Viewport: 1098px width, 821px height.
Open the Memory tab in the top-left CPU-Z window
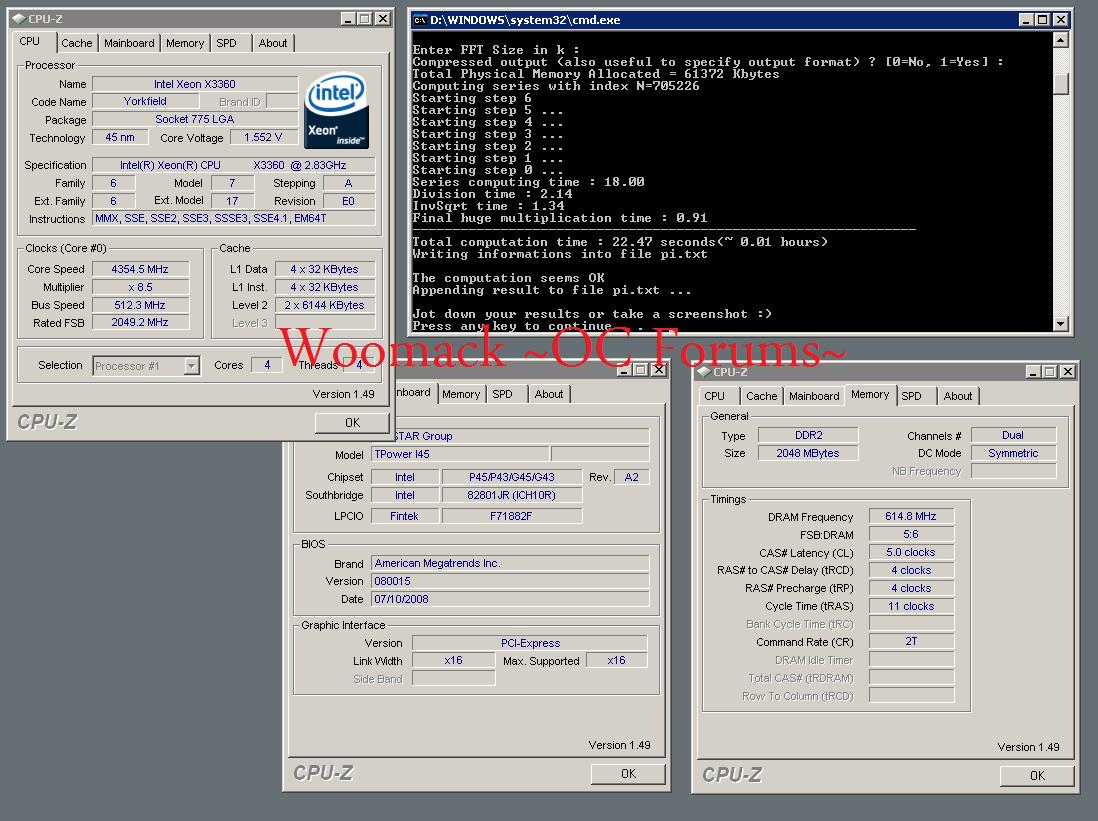[x=185, y=43]
